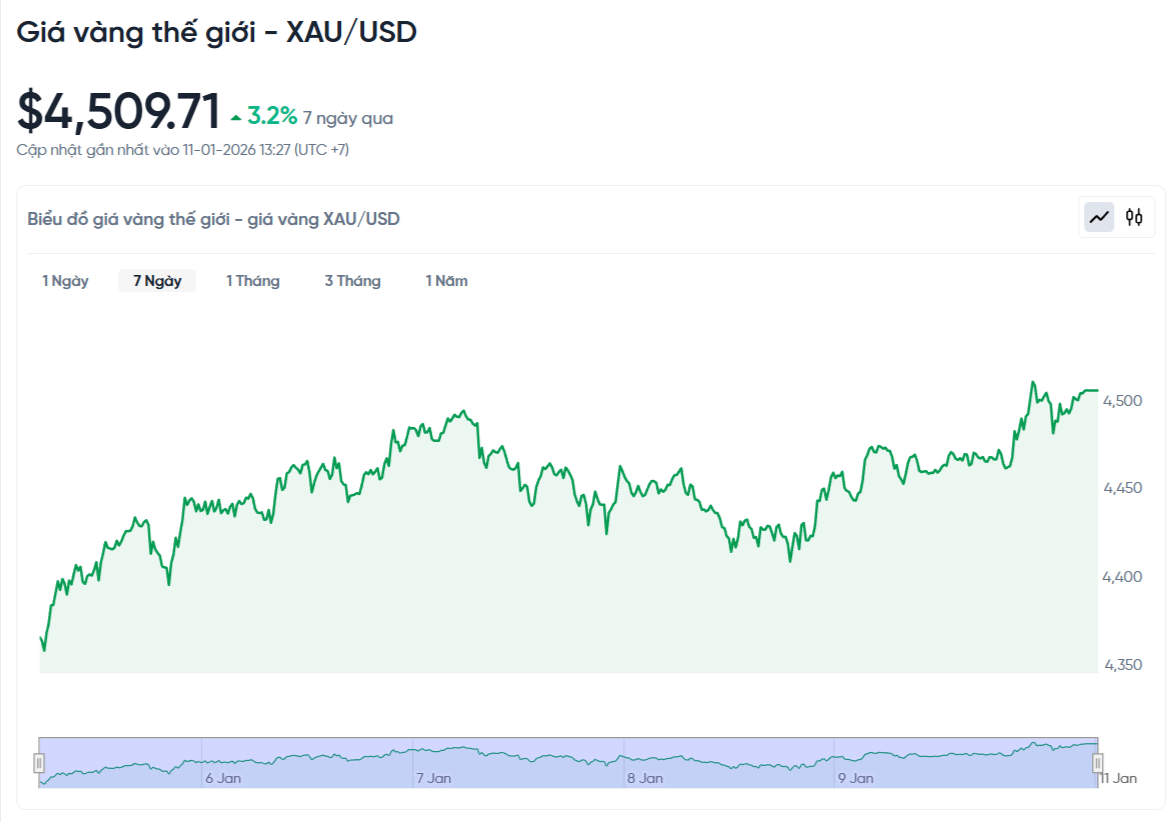Click the Giá vàng thế giới heading
The image size is (1167, 822).
tap(216, 32)
